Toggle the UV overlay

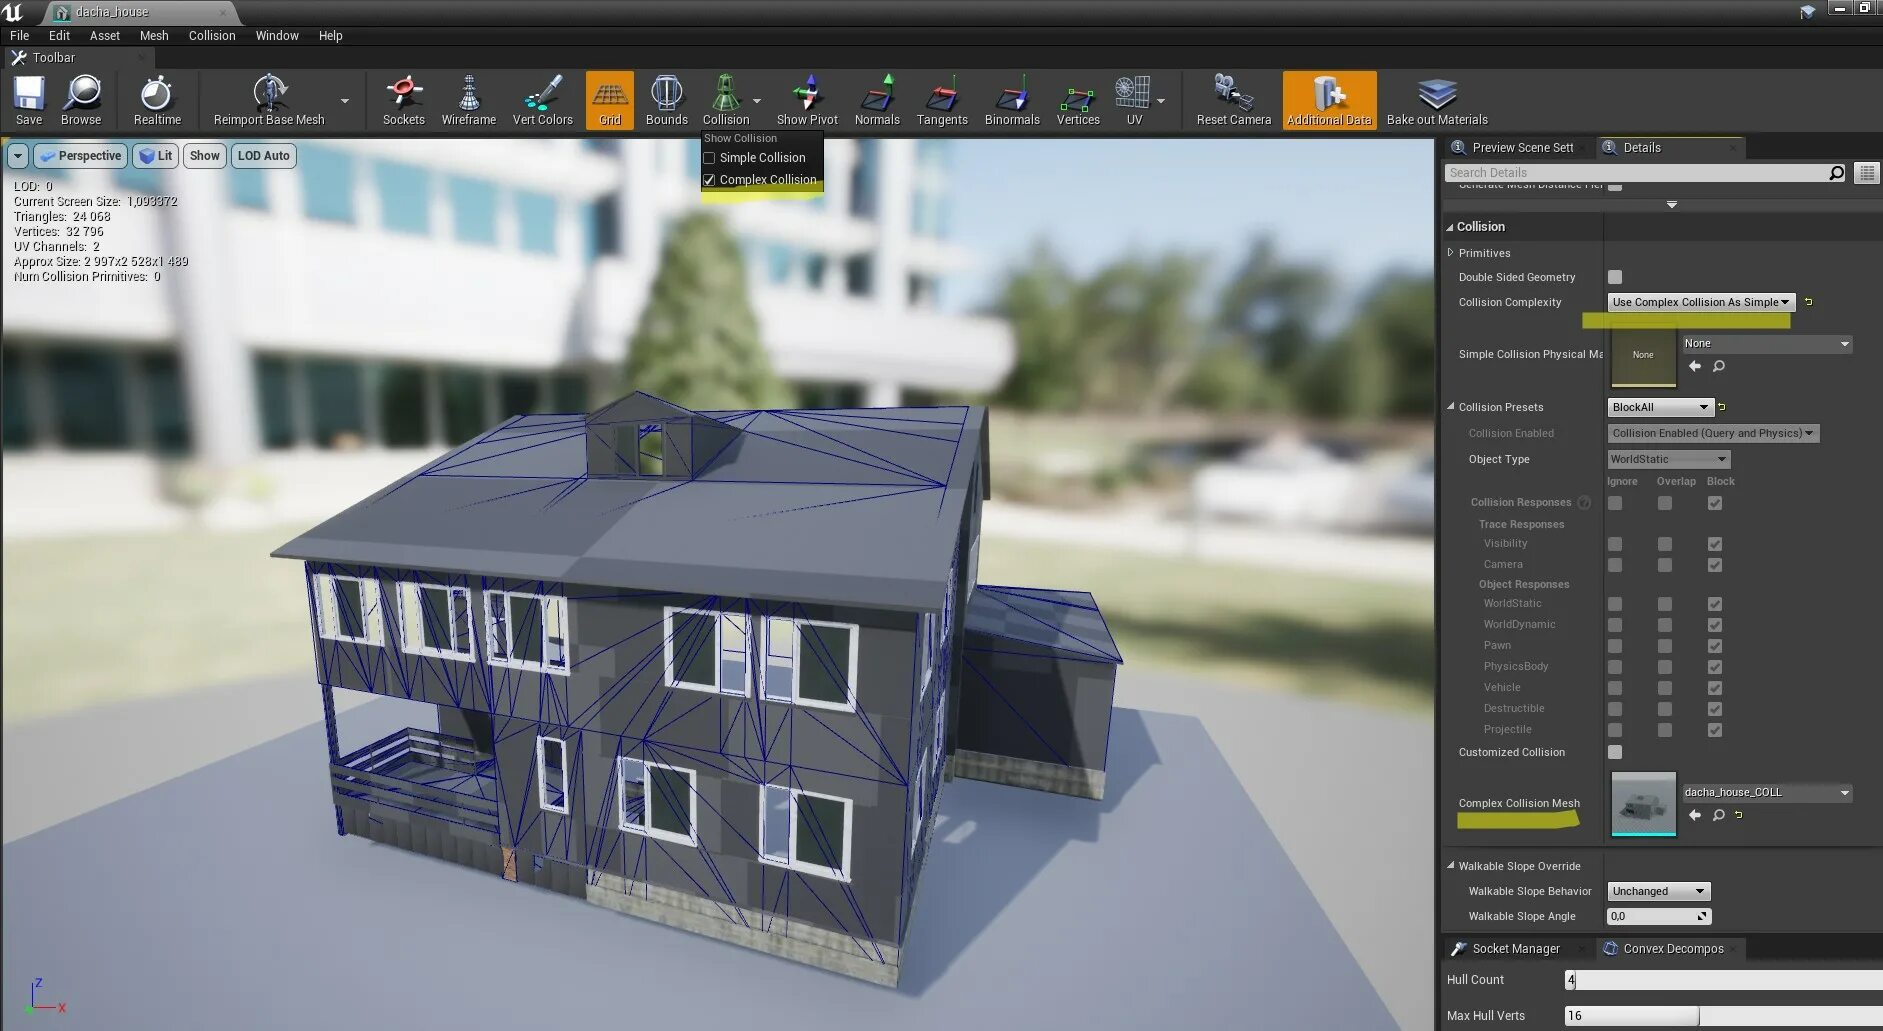[x=1134, y=100]
